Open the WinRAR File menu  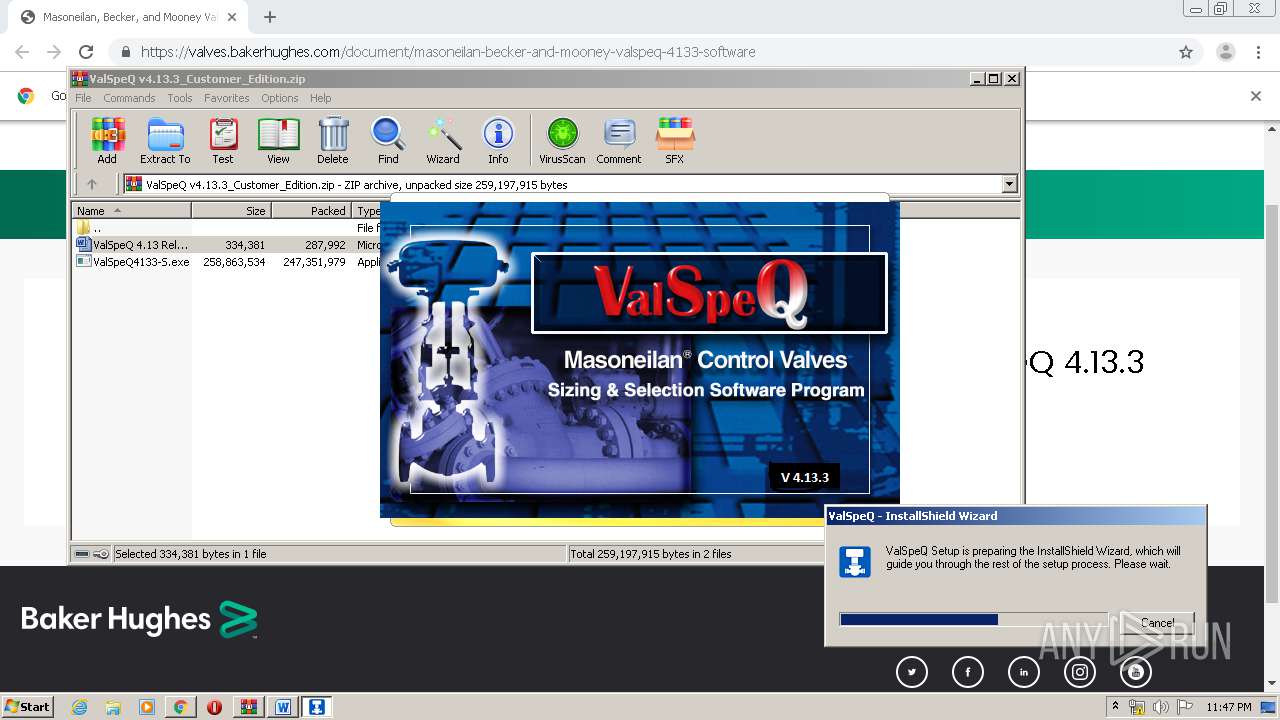[x=84, y=98]
